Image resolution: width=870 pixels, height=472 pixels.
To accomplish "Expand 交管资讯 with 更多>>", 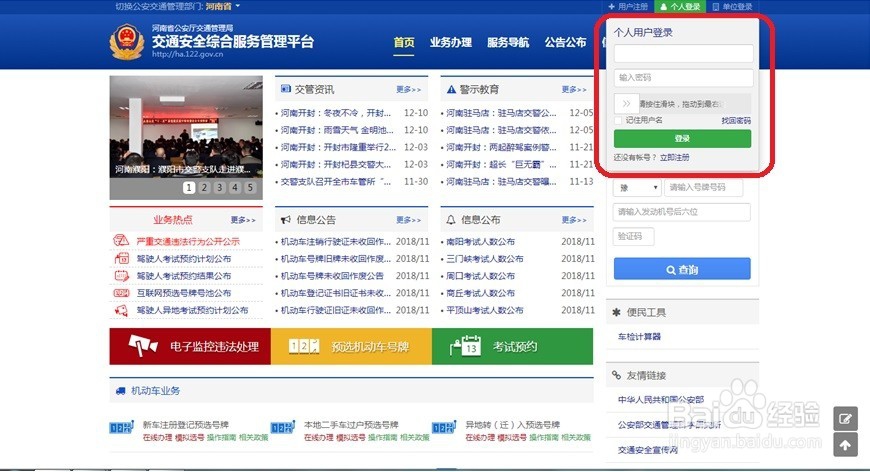I will click(x=408, y=89).
